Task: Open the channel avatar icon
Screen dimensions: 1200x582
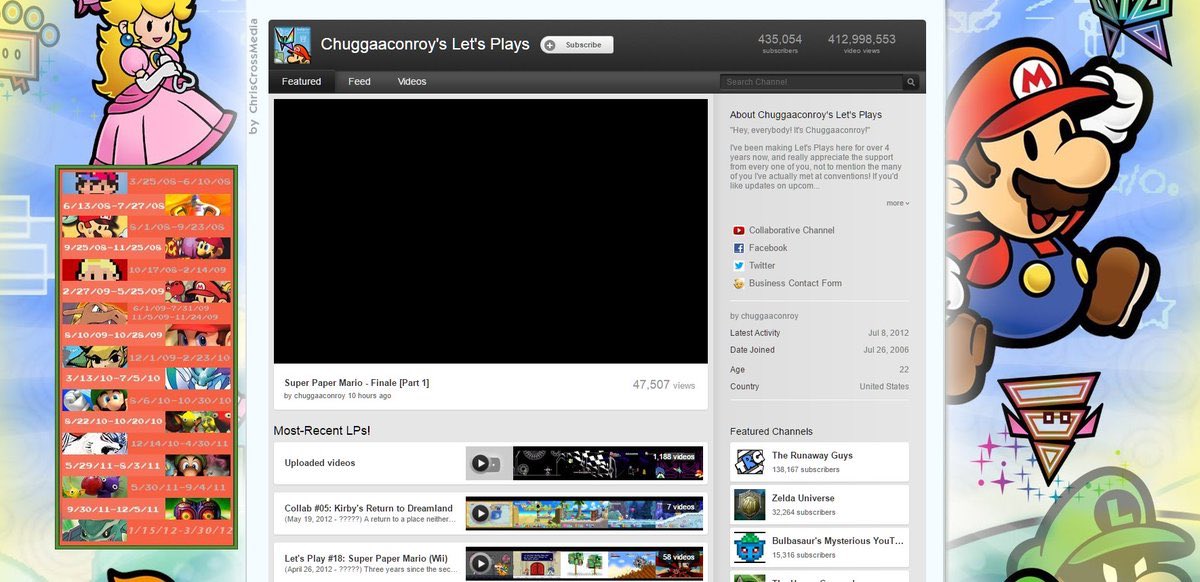Action: tap(292, 45)
